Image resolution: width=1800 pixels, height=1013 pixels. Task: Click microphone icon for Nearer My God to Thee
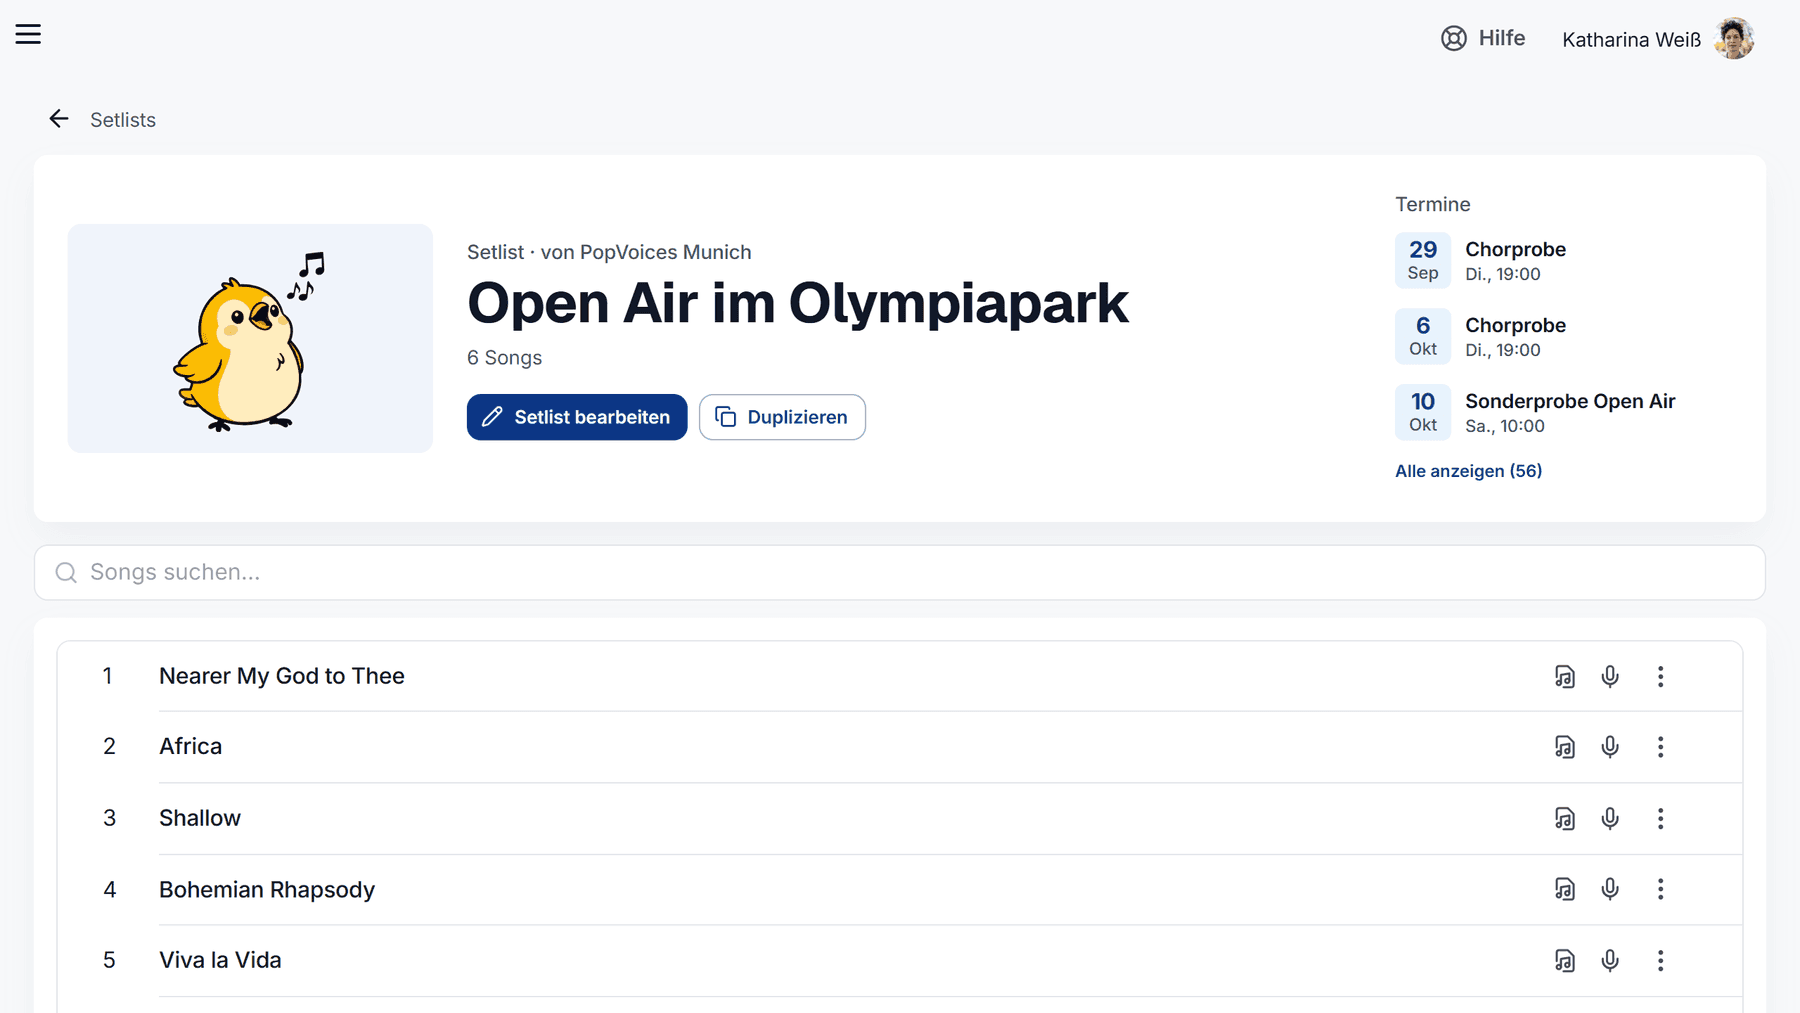click(1610, 677)
